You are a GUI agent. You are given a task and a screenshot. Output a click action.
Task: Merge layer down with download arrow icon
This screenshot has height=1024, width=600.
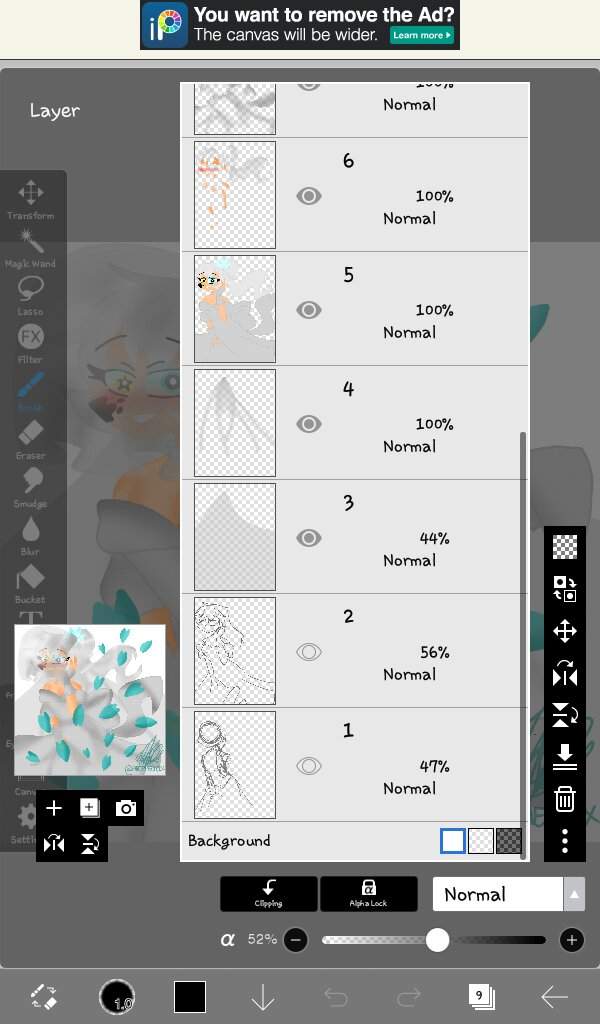click(565, 757)
